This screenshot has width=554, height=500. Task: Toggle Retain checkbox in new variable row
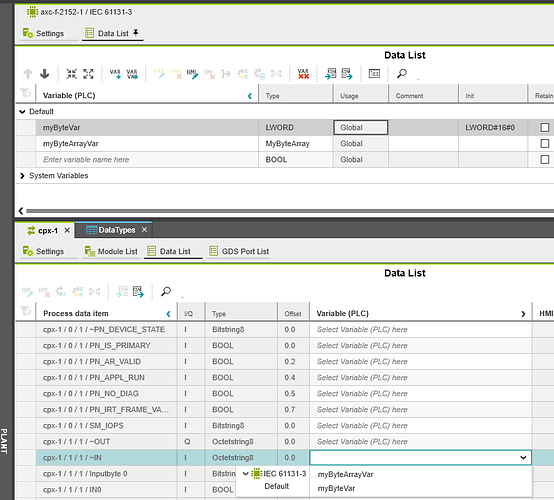tap(544, 160)
